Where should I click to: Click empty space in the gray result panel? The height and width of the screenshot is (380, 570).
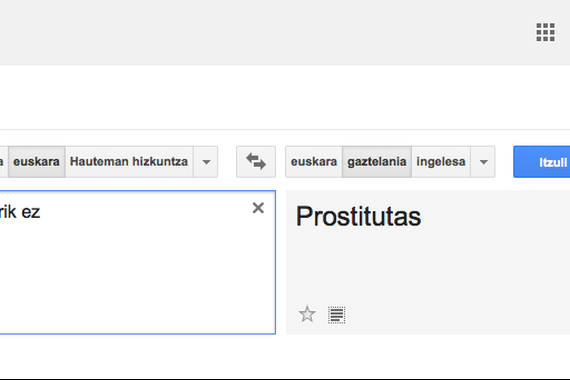[454, 269]
